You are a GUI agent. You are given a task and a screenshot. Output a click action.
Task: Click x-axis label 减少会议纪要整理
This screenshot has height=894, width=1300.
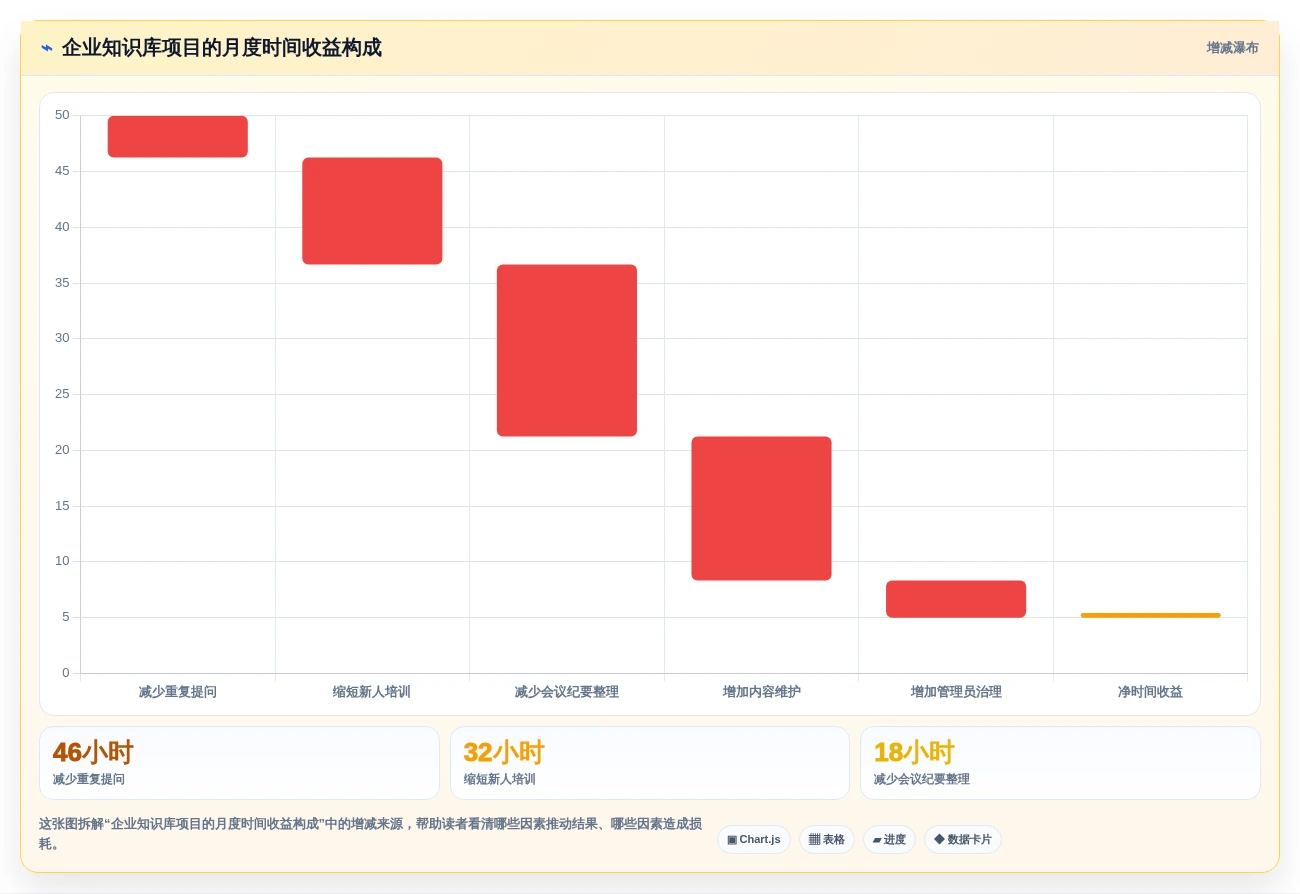[567, 692]
